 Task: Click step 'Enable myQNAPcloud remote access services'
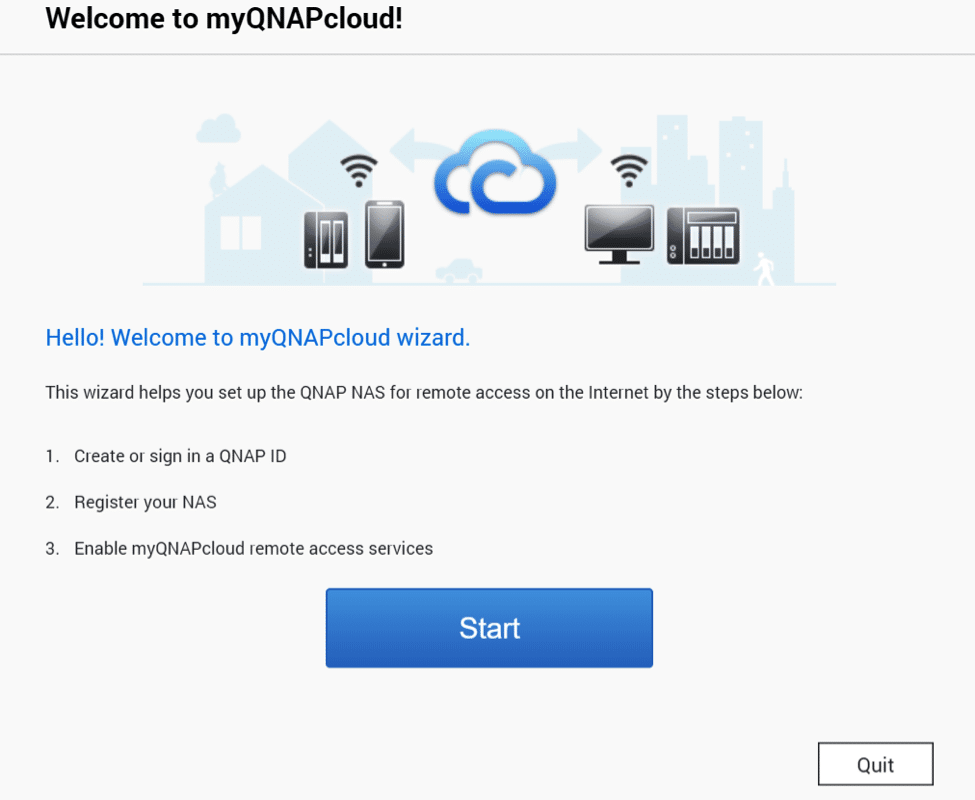pos(254,548)
